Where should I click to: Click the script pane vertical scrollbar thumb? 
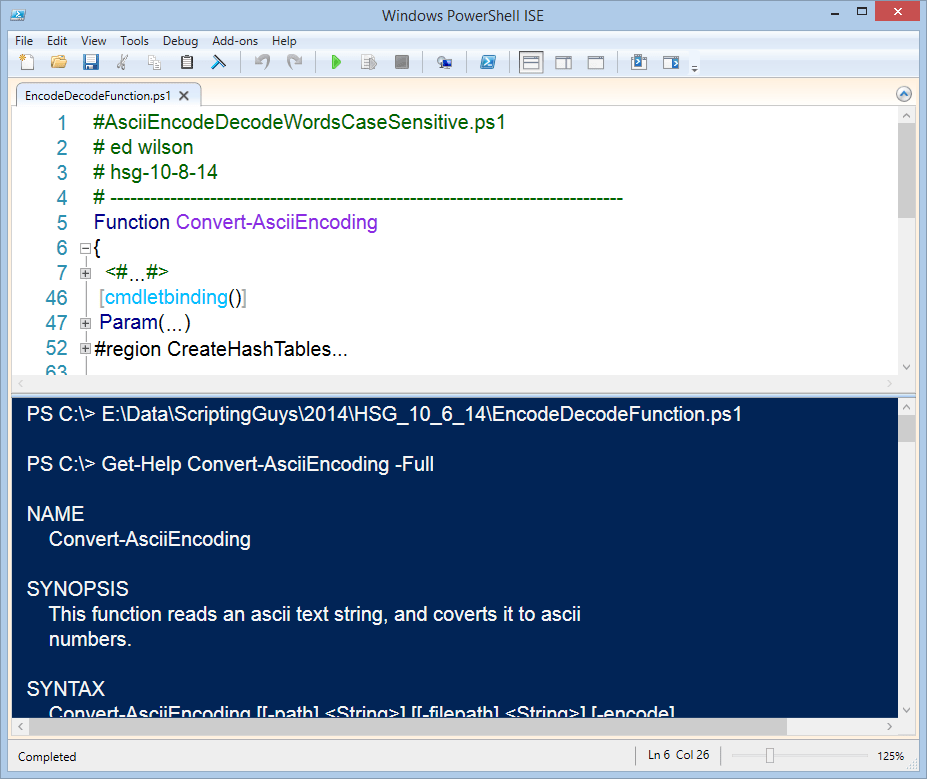tap(906, 171)
